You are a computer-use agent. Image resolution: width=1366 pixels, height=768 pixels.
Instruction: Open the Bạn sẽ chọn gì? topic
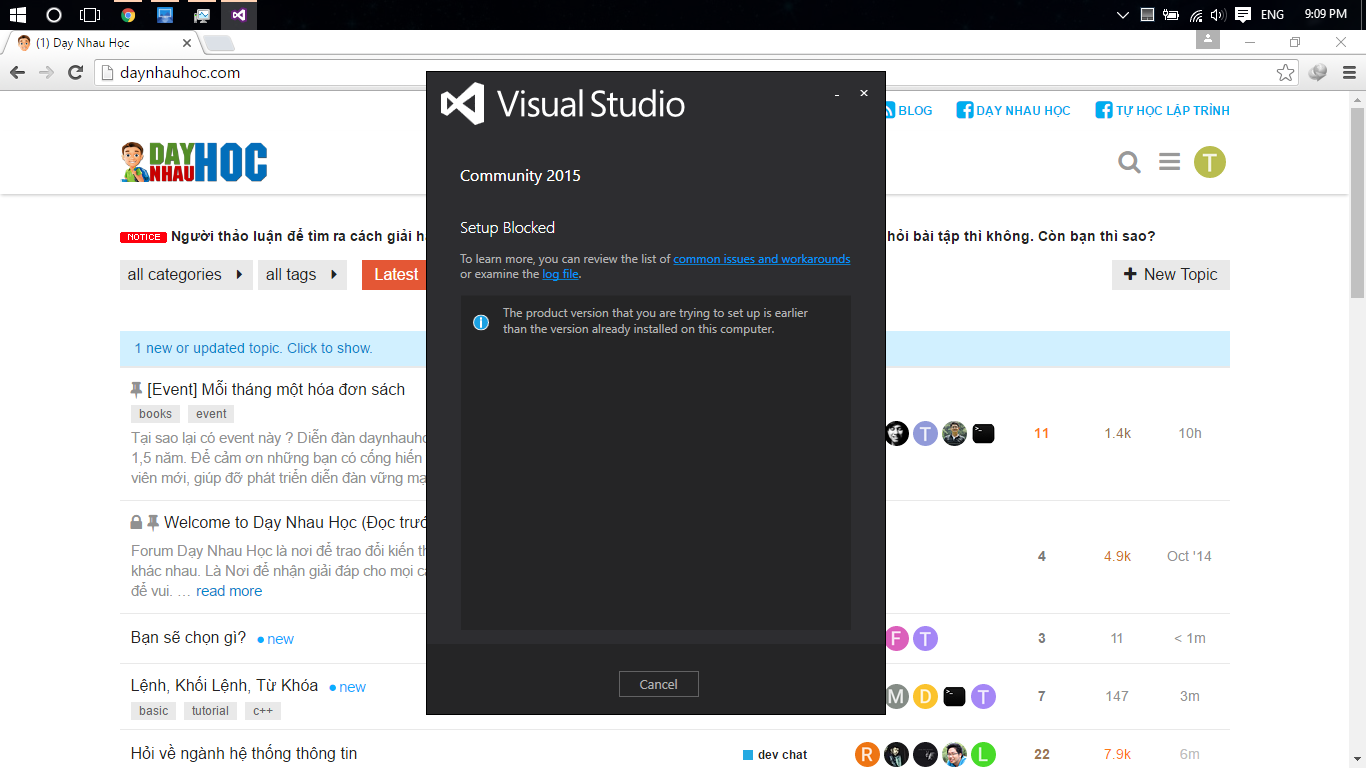click(x=188, y=638)
